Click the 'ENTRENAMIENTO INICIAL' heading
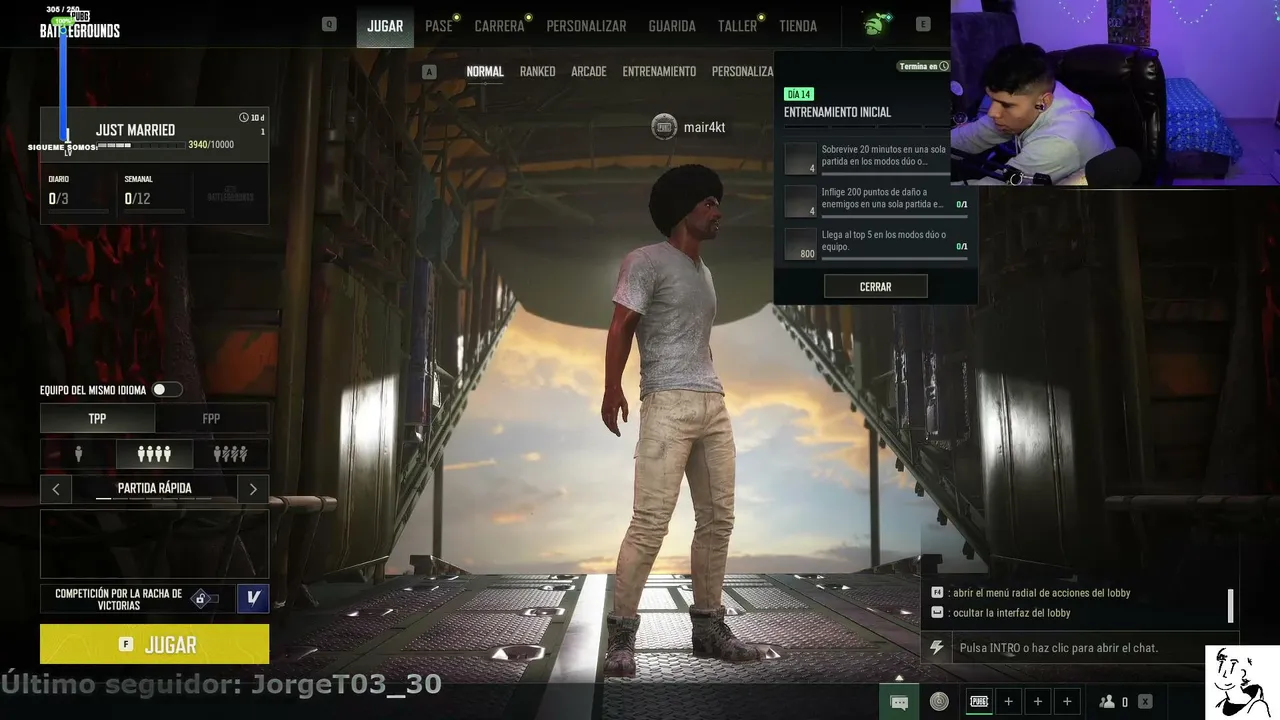Image resolution: width=1280 pixels, height=720 pixels. click(837, 112)
